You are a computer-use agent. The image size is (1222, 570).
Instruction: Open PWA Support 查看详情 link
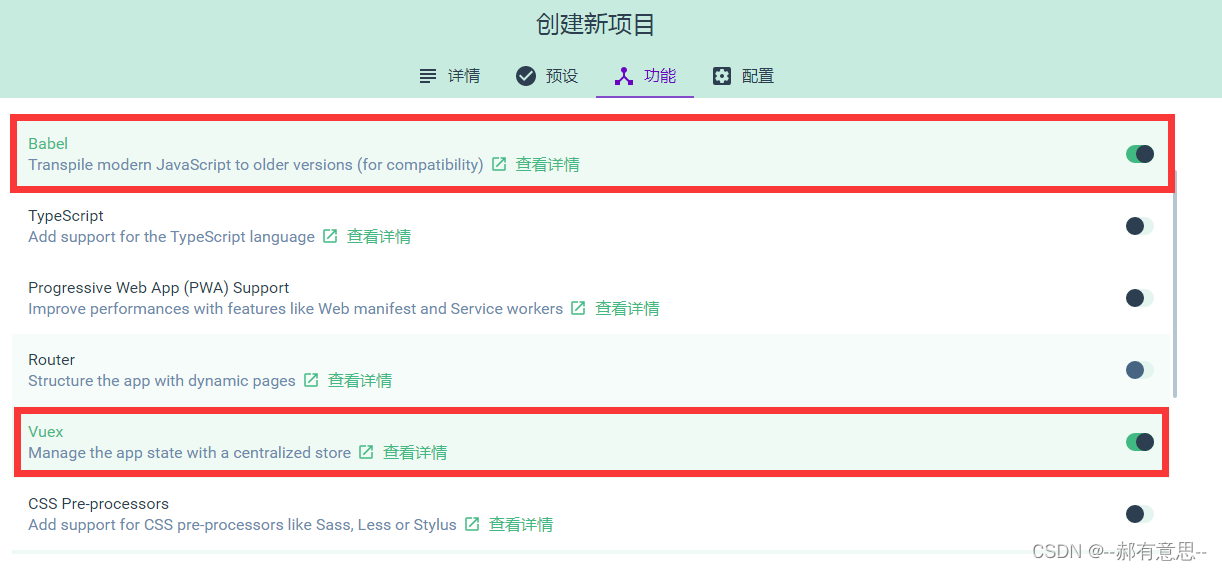[627, 309]
